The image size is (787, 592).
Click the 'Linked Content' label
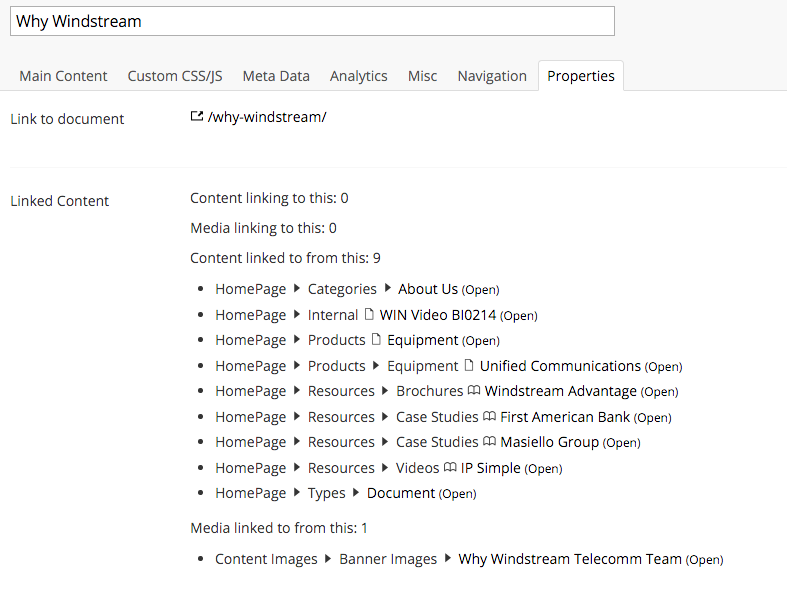click(60, 201)
